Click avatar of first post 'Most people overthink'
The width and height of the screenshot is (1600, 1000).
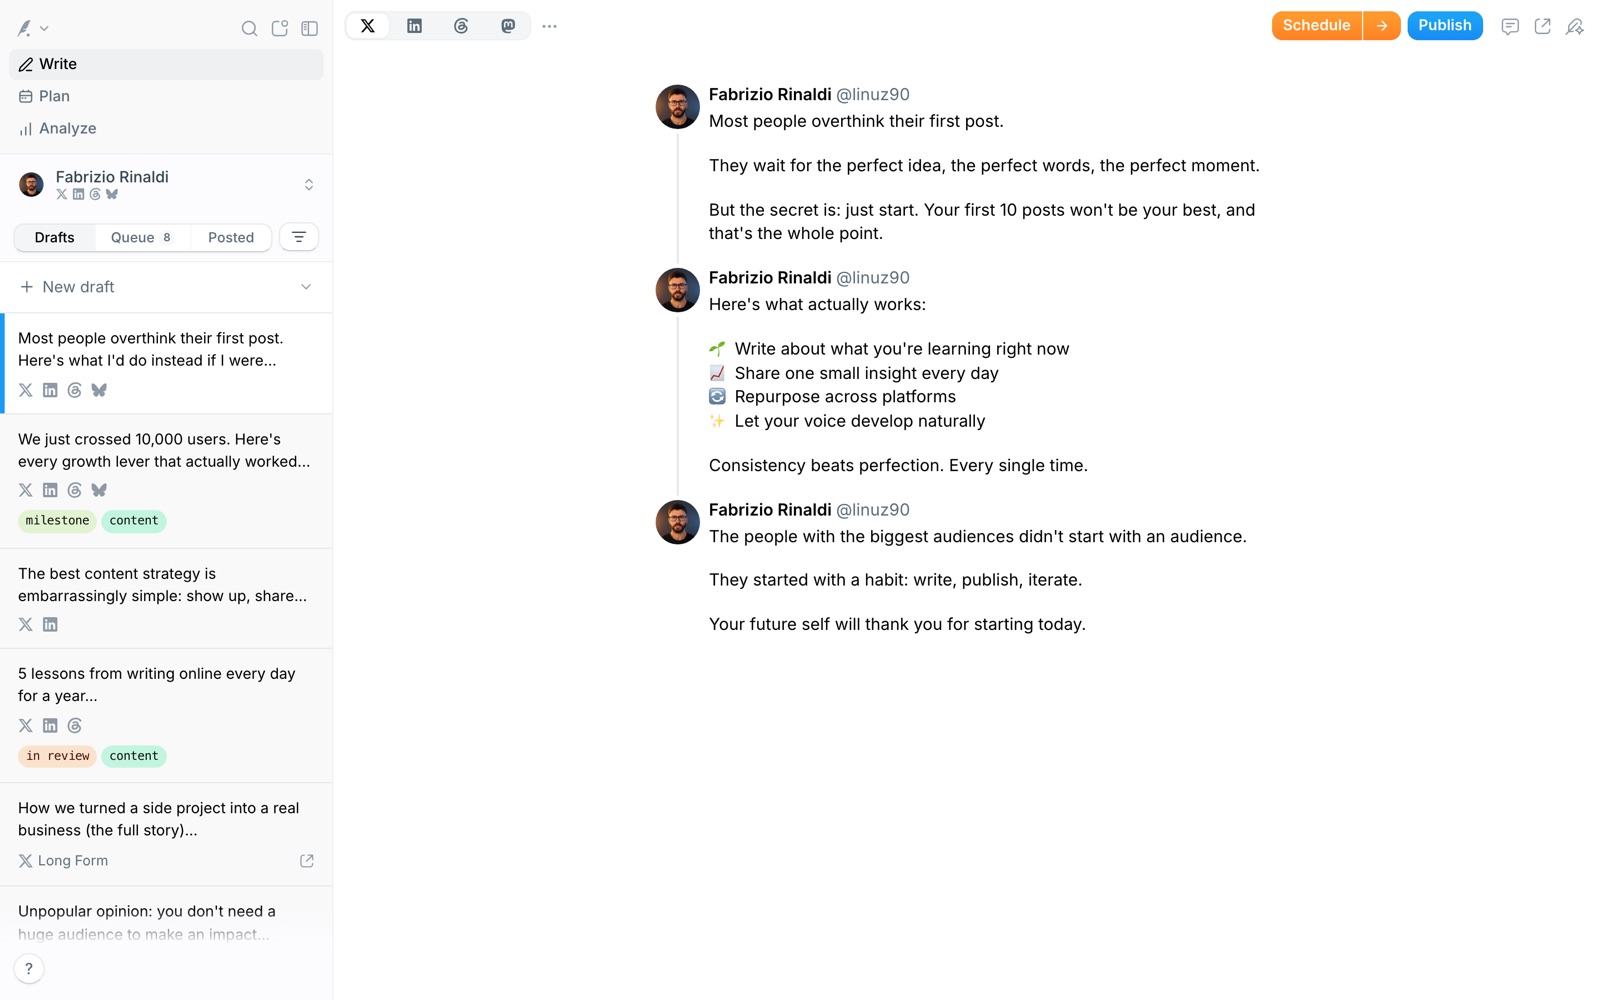coord(677,107)
